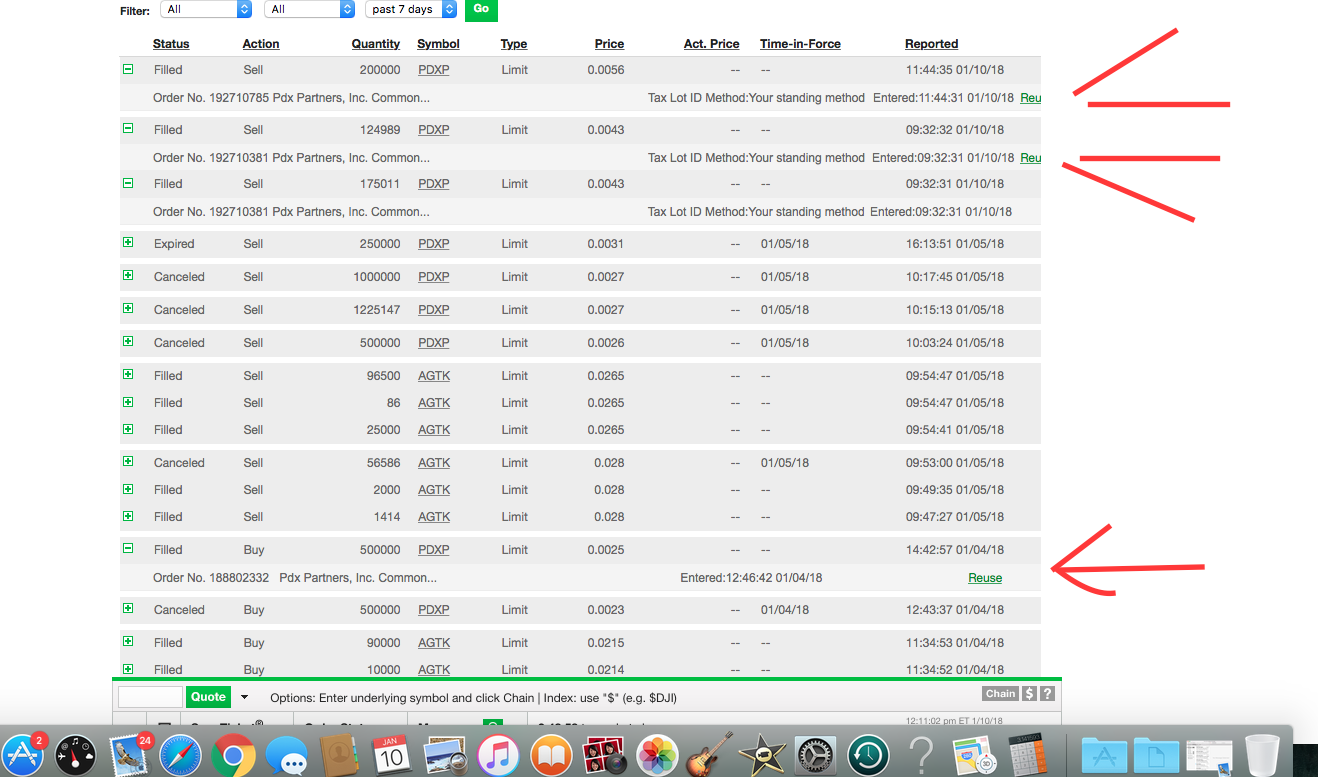Open the App Store from the dock
This screenshot has height=777, width=1318.
point(23,755)
